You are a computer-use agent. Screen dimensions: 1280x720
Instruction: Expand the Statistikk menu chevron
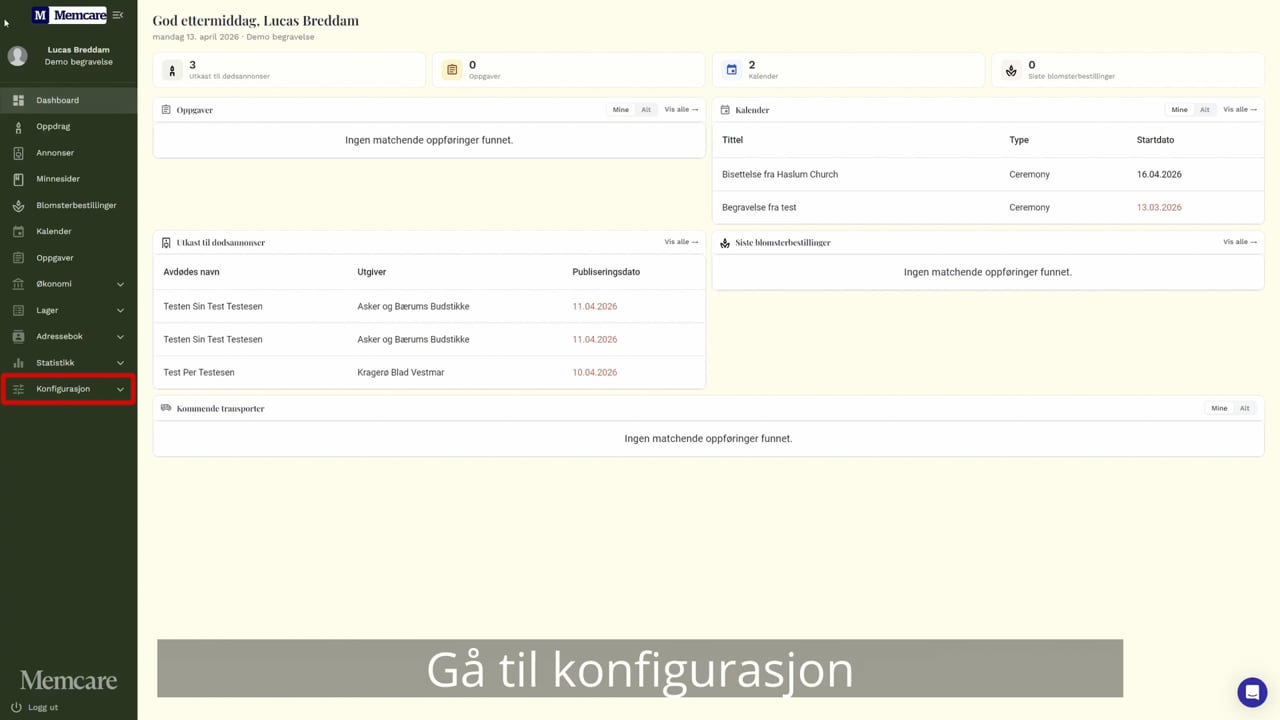120,363
